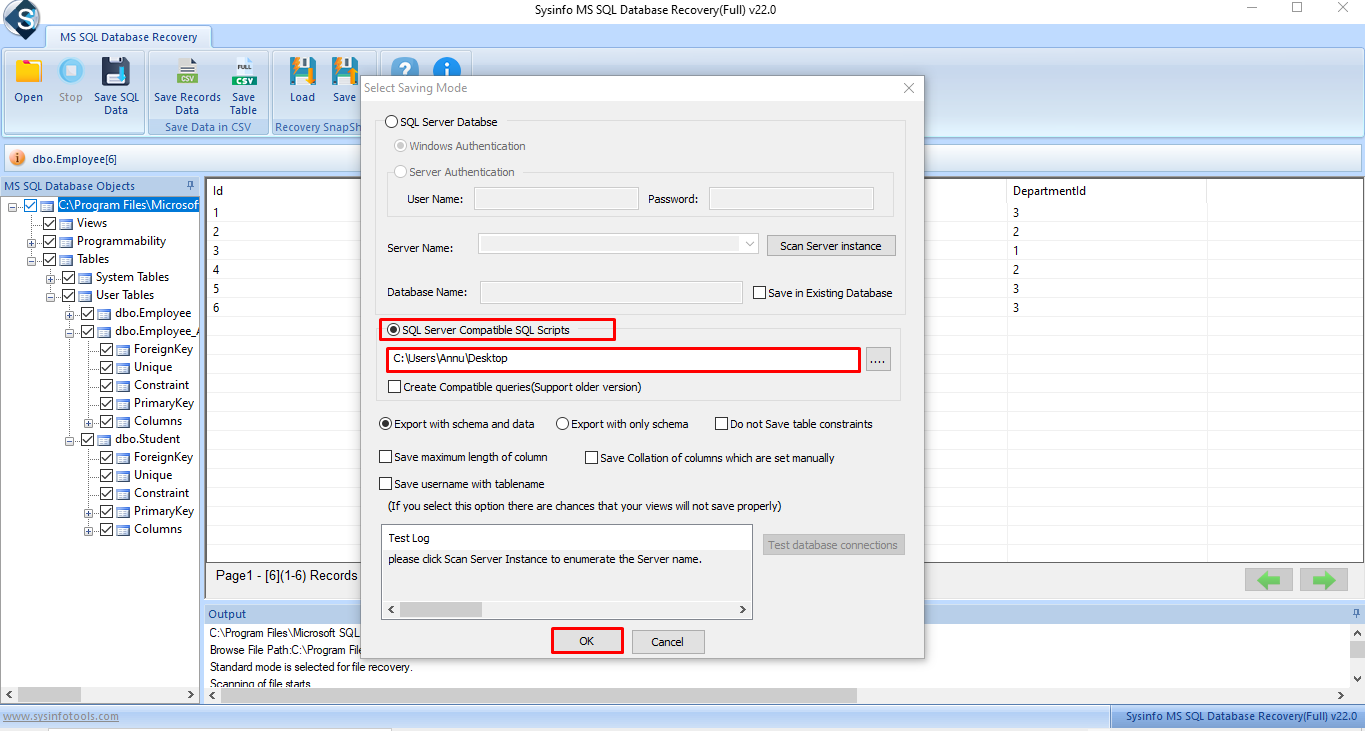Viewport: 1365px width, 731px height.
Task: Choose the Save Records Data CSV icon
Action: point(187,72)
